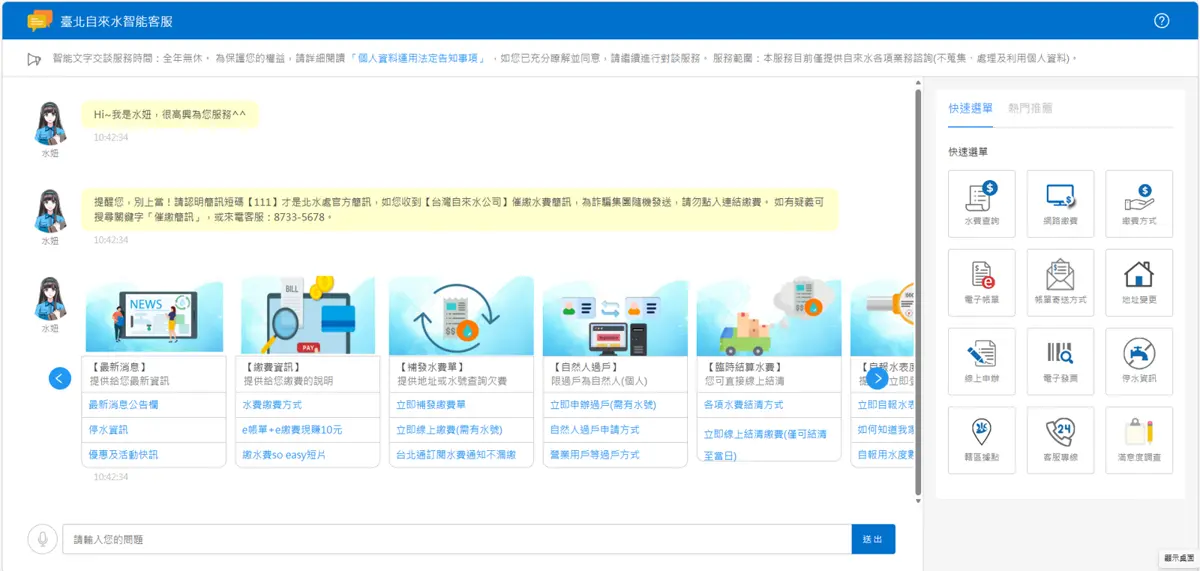Open e帳單+e繳費現賺10元 link
Viewport: 1200px width, 571px height.
[x=292, y=430]
